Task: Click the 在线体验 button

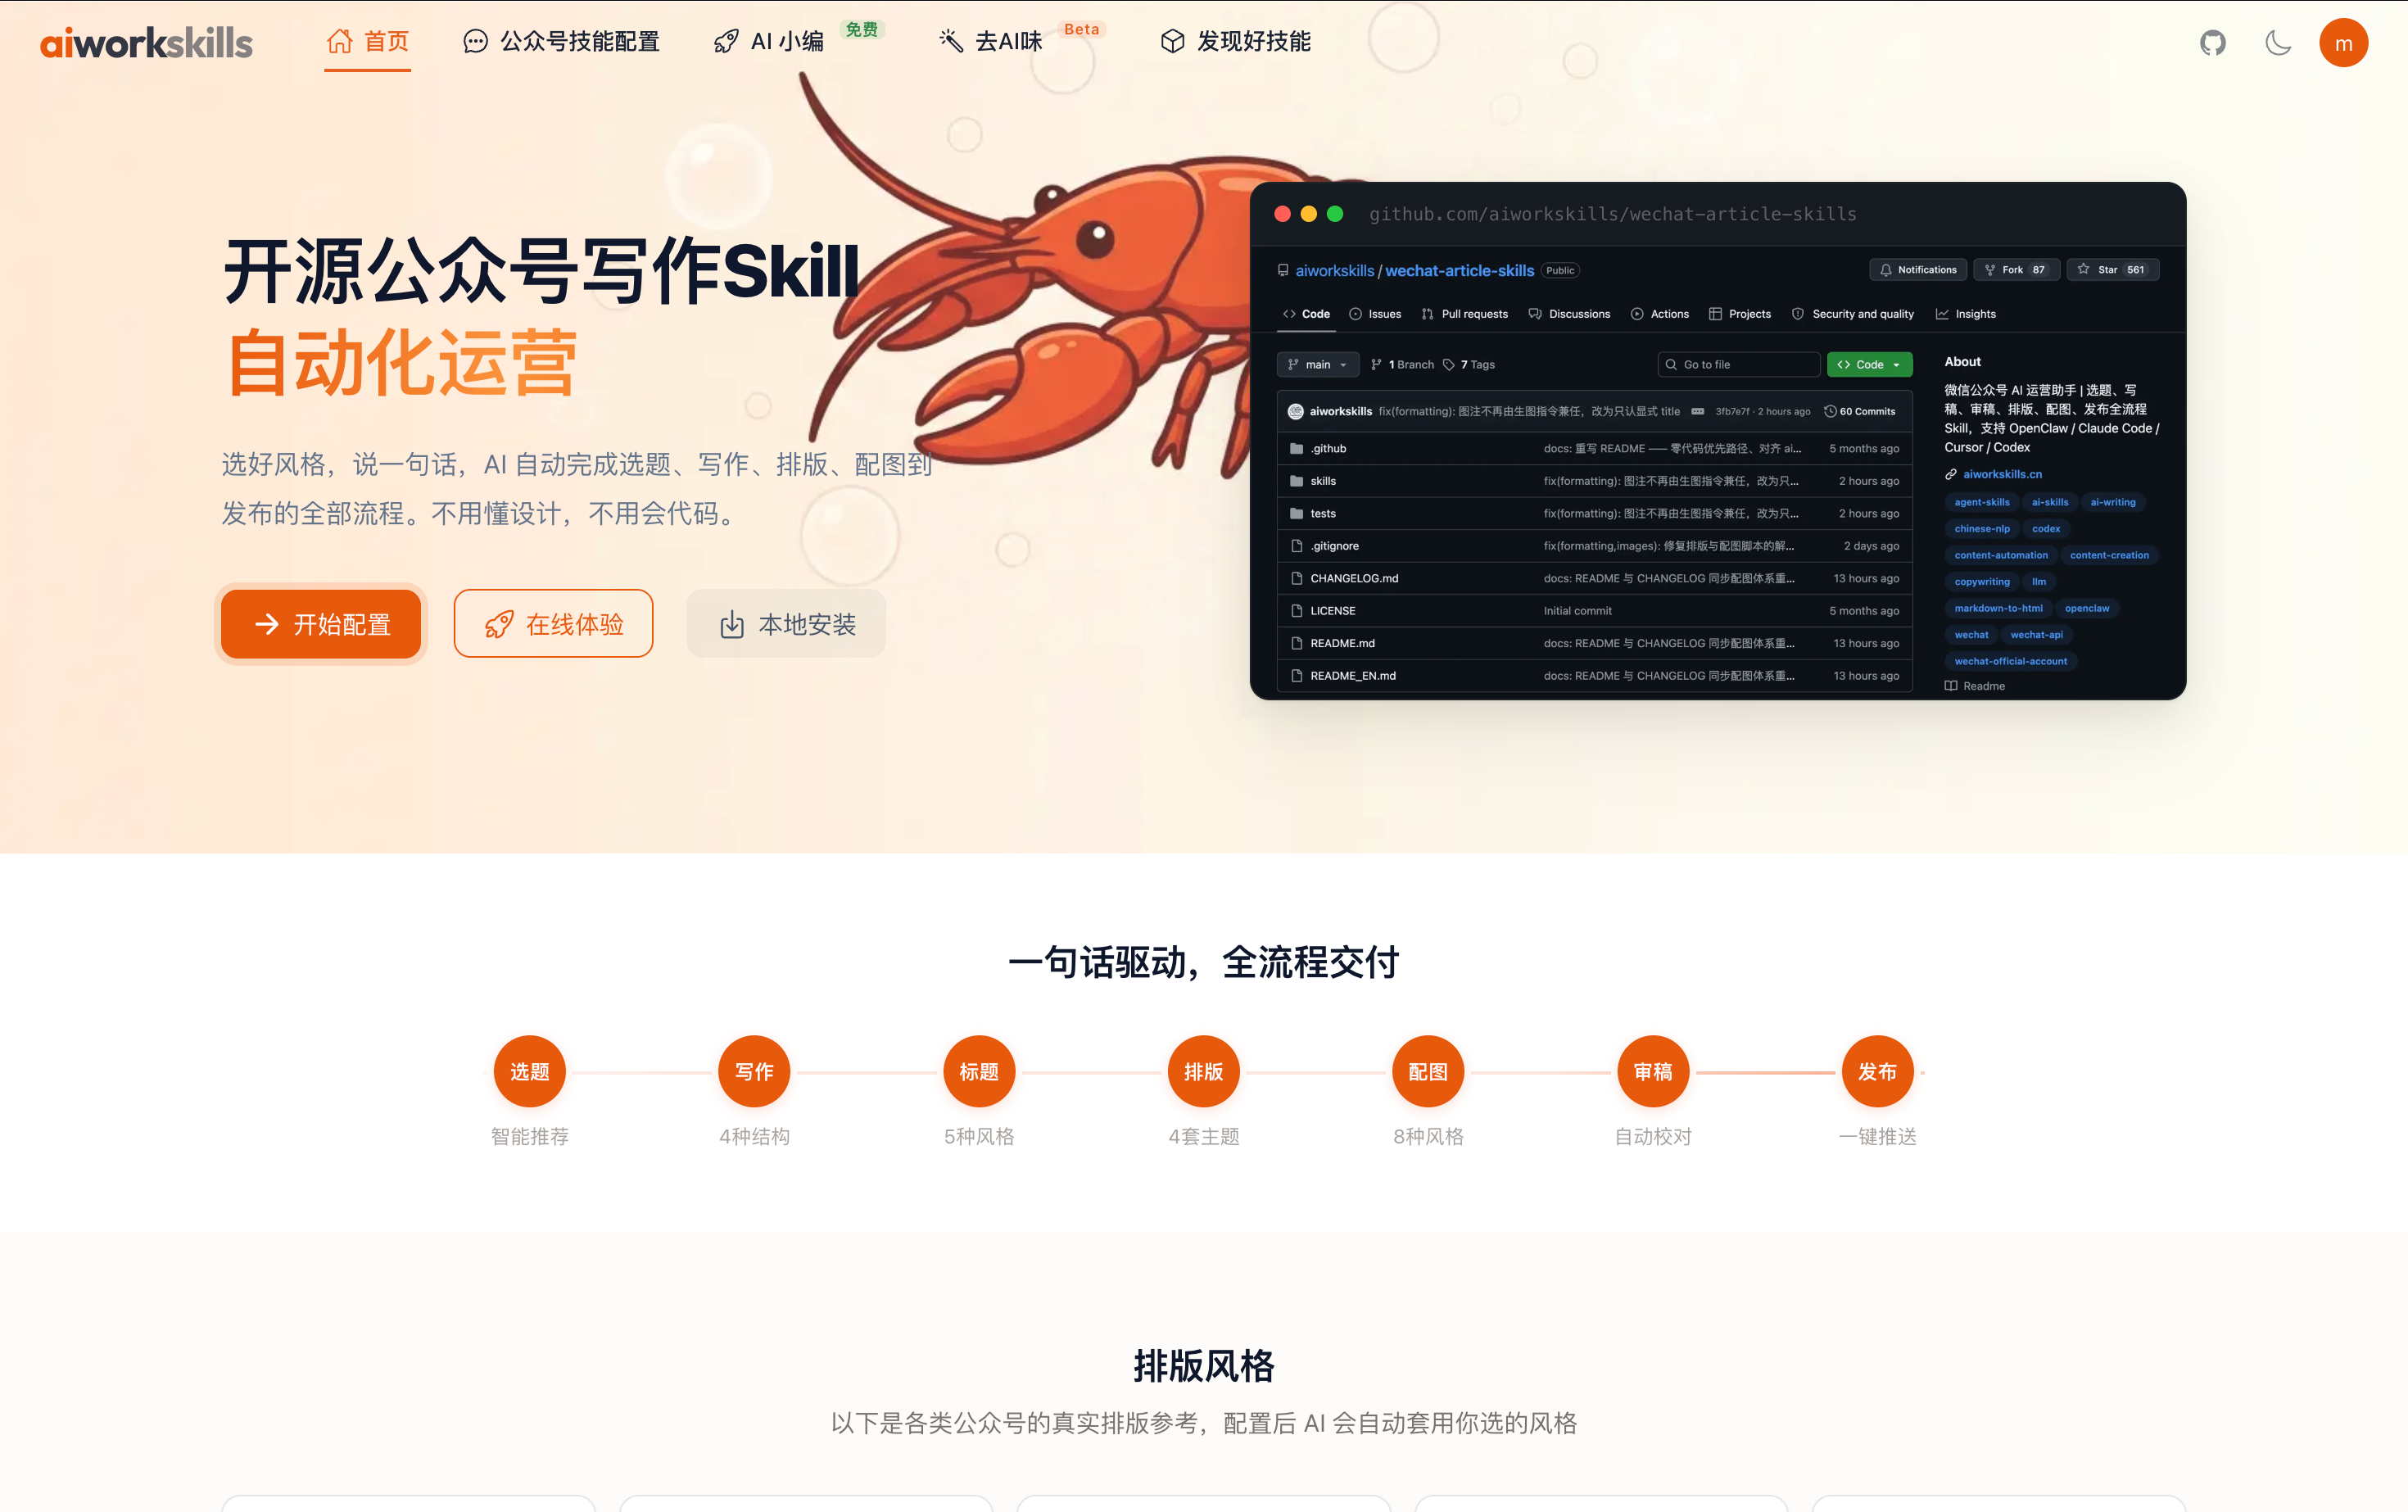Action: click(553, 624)
